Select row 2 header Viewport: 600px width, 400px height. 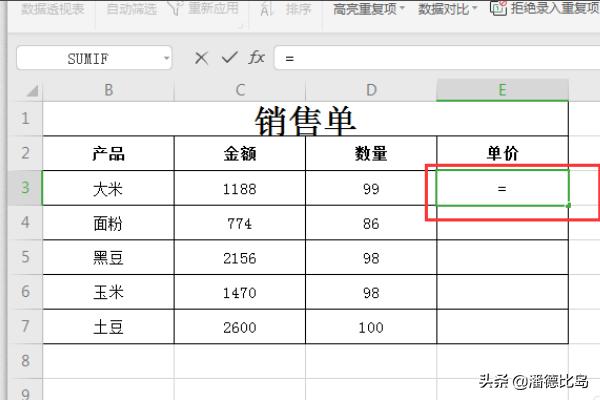[x=25, y=153]
